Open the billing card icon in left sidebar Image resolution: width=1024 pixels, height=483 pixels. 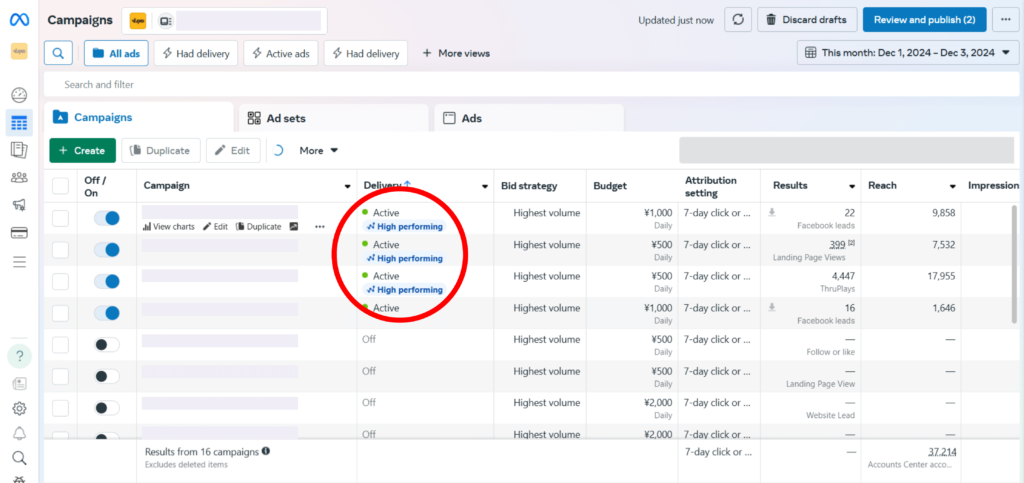tap(18, 233)
